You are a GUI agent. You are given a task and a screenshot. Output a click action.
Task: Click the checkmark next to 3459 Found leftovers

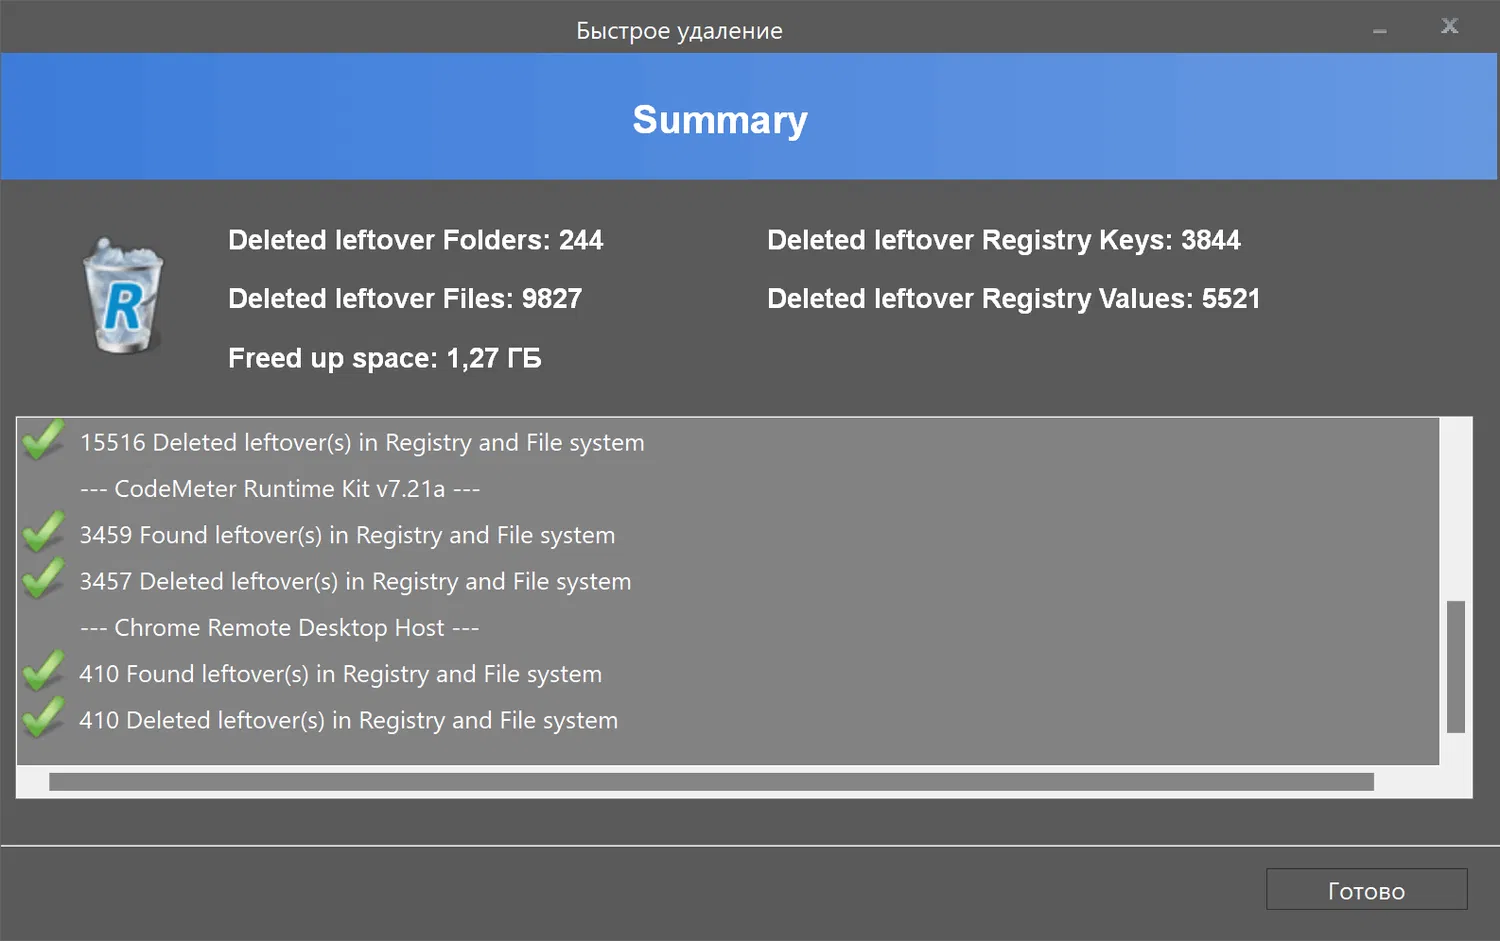coord(43,533)
